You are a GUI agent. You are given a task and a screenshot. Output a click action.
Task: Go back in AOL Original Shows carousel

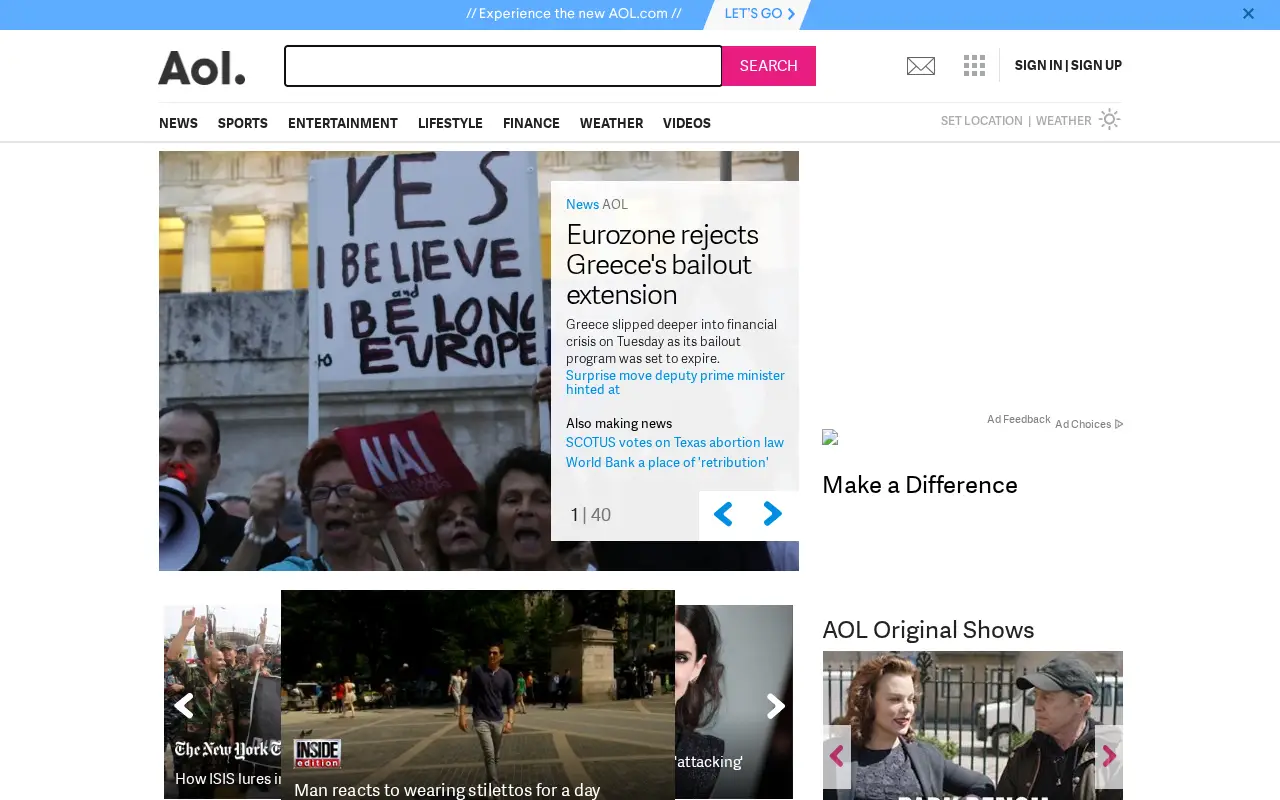(837, 757)
